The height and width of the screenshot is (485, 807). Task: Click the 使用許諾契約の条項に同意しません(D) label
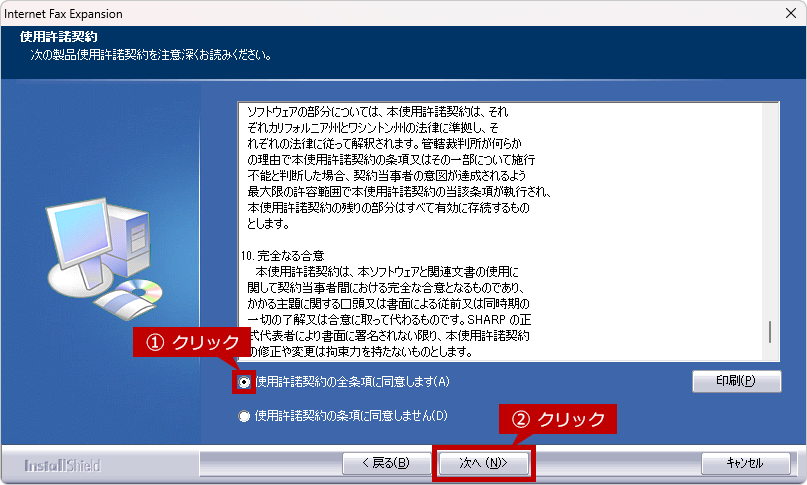[x=350, y=416]
